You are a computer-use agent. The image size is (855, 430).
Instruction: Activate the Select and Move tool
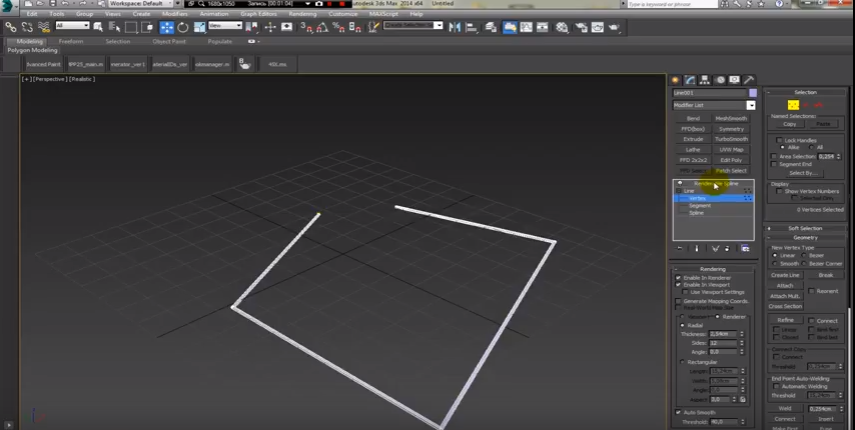(166, 27)
